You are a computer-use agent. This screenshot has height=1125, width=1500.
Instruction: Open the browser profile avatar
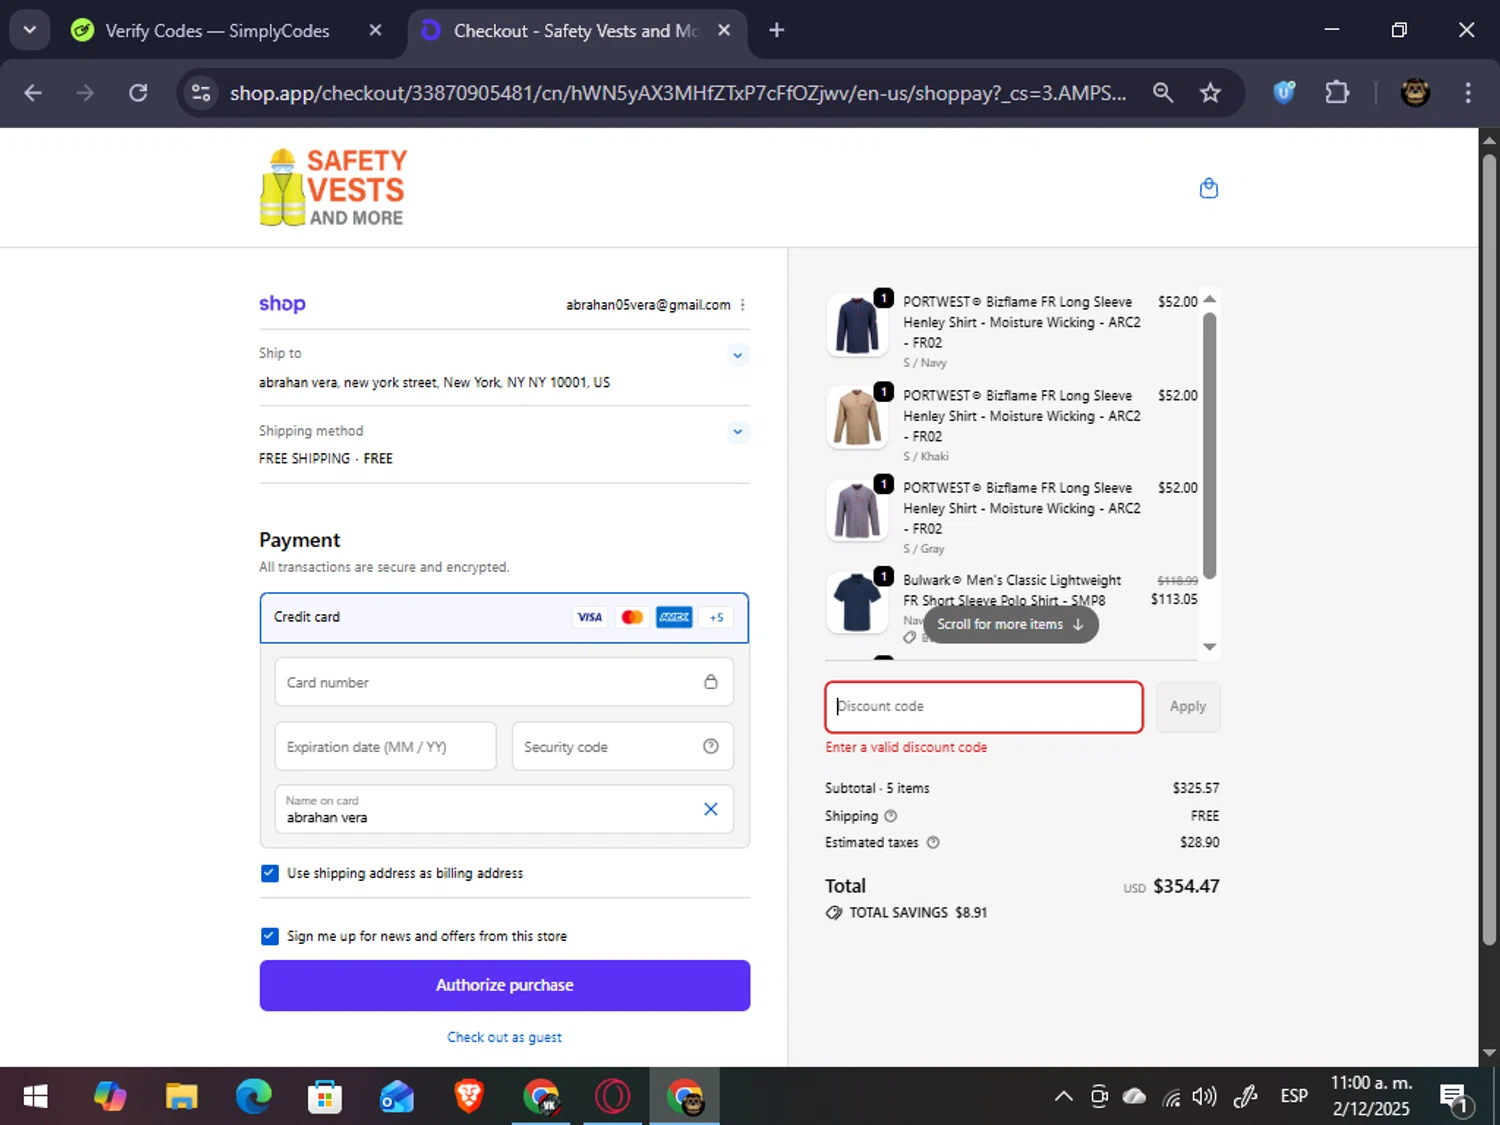point(1414,93)
